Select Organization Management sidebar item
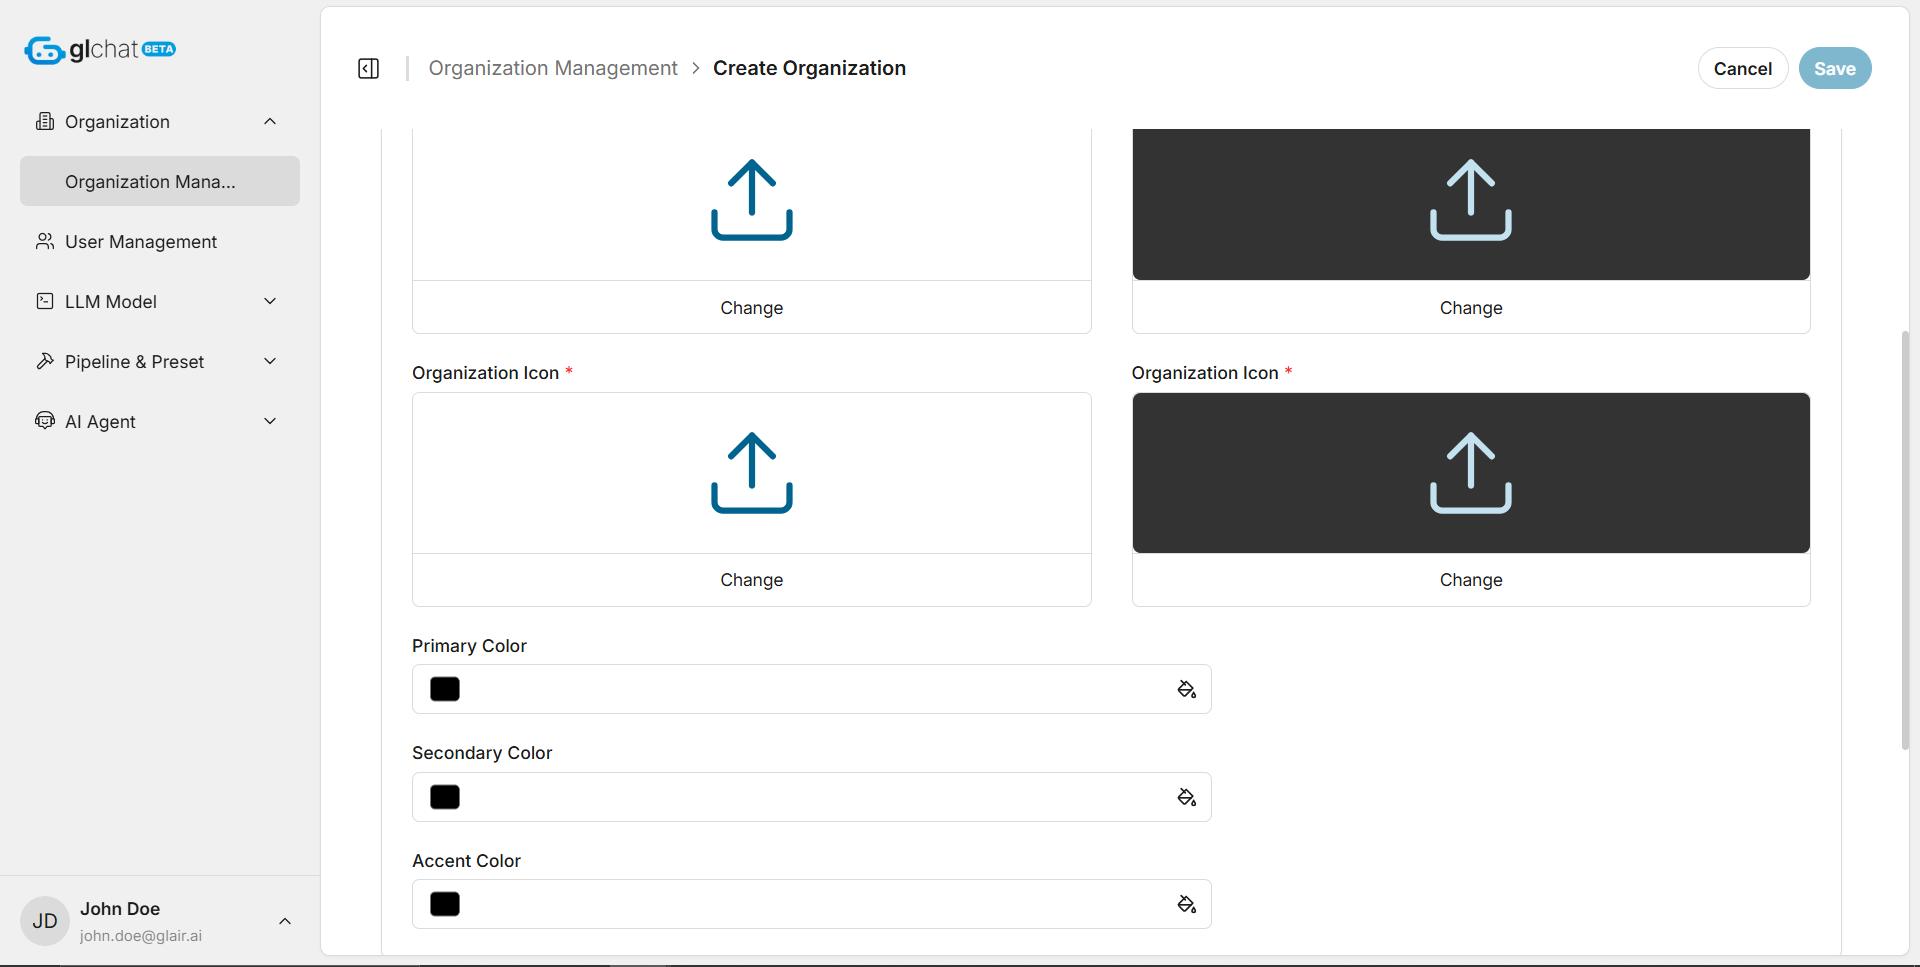This screenshot has width=1920, height=967. coord(150,182)
